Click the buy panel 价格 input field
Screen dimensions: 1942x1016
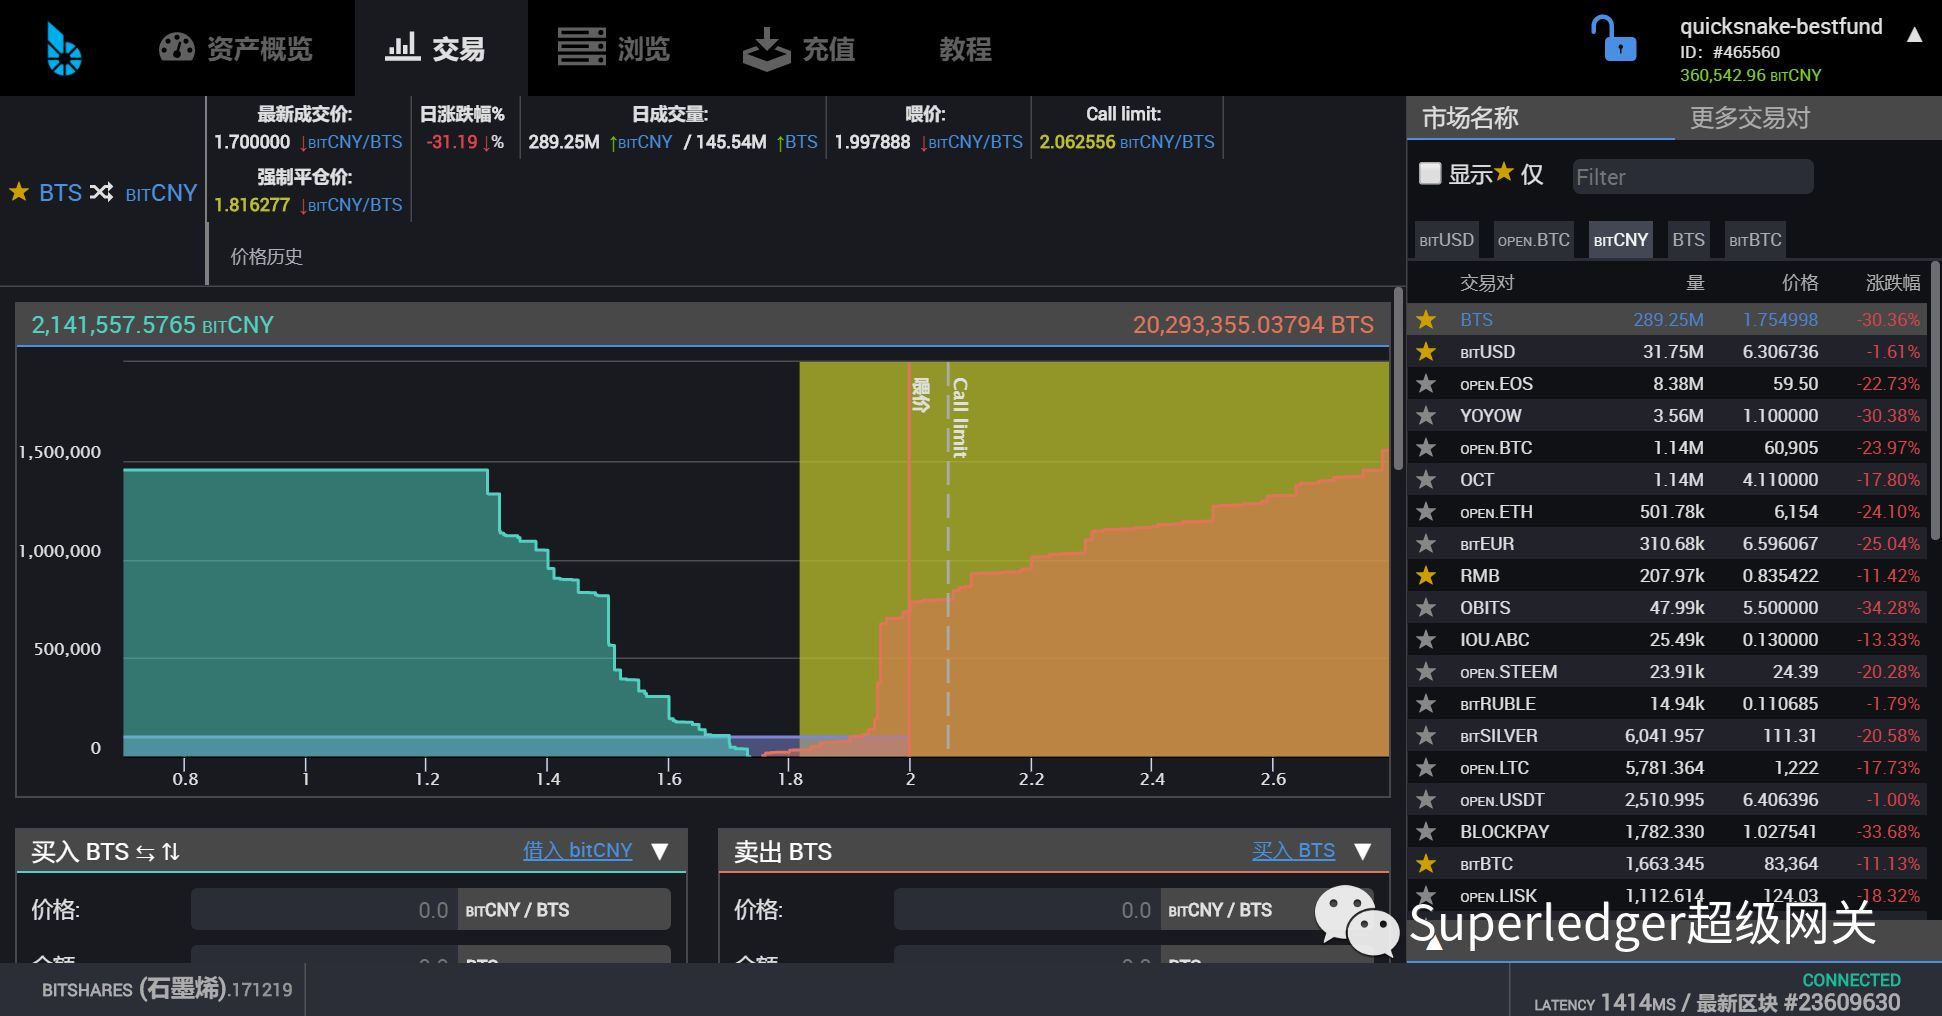click(324, 909)
